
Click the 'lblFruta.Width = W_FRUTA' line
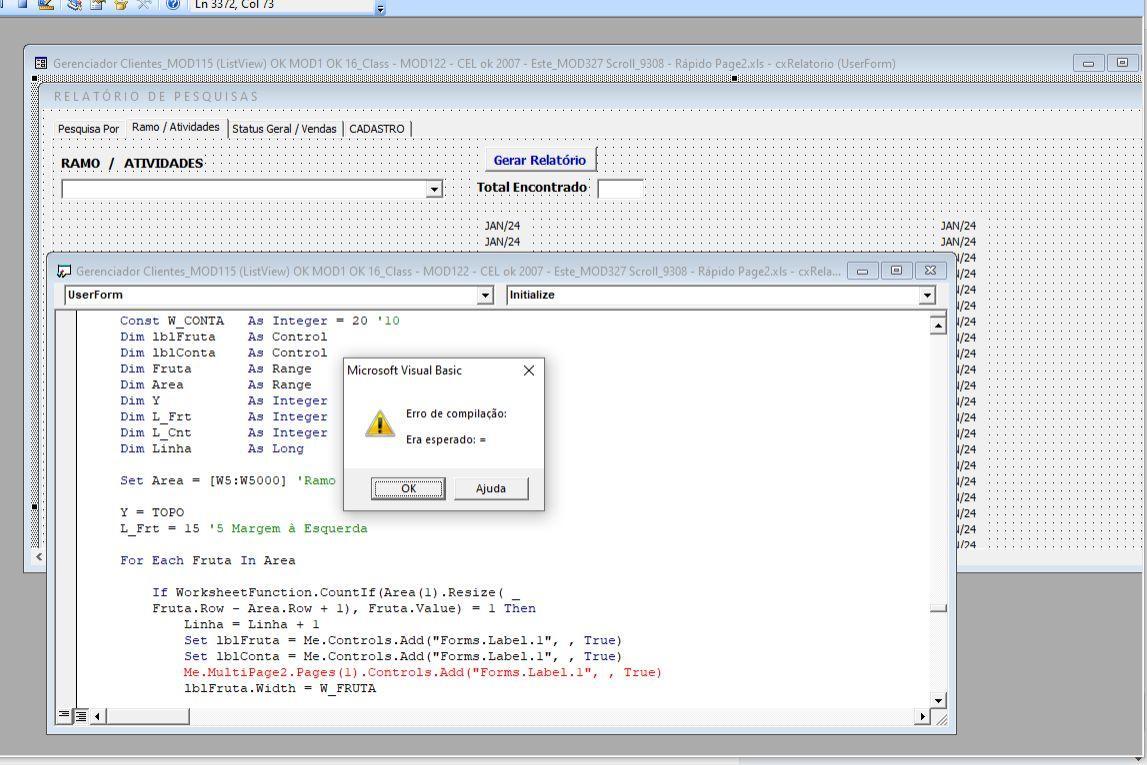pos(279,688)
